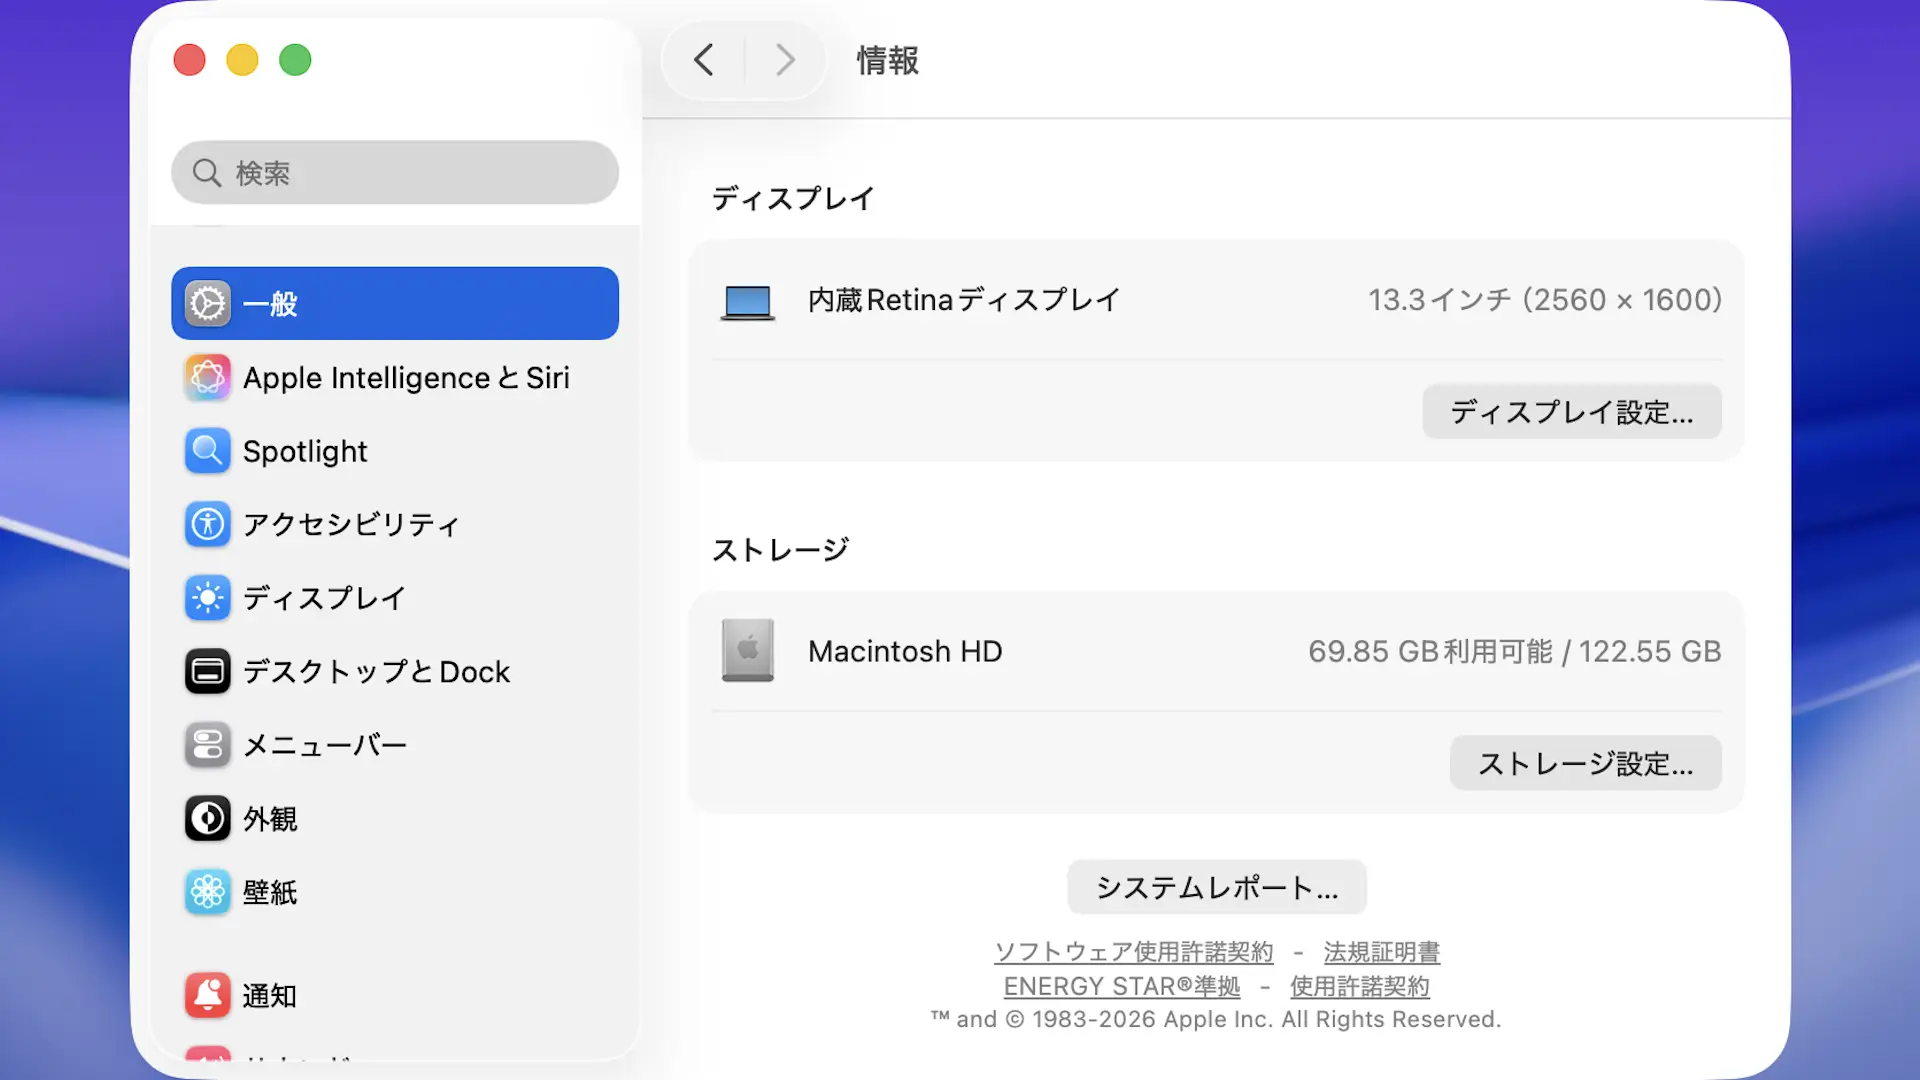Click the Notifications (通知) bell icon
The height and width of the screenshot is (1080, 1920).
coord(208,995)
